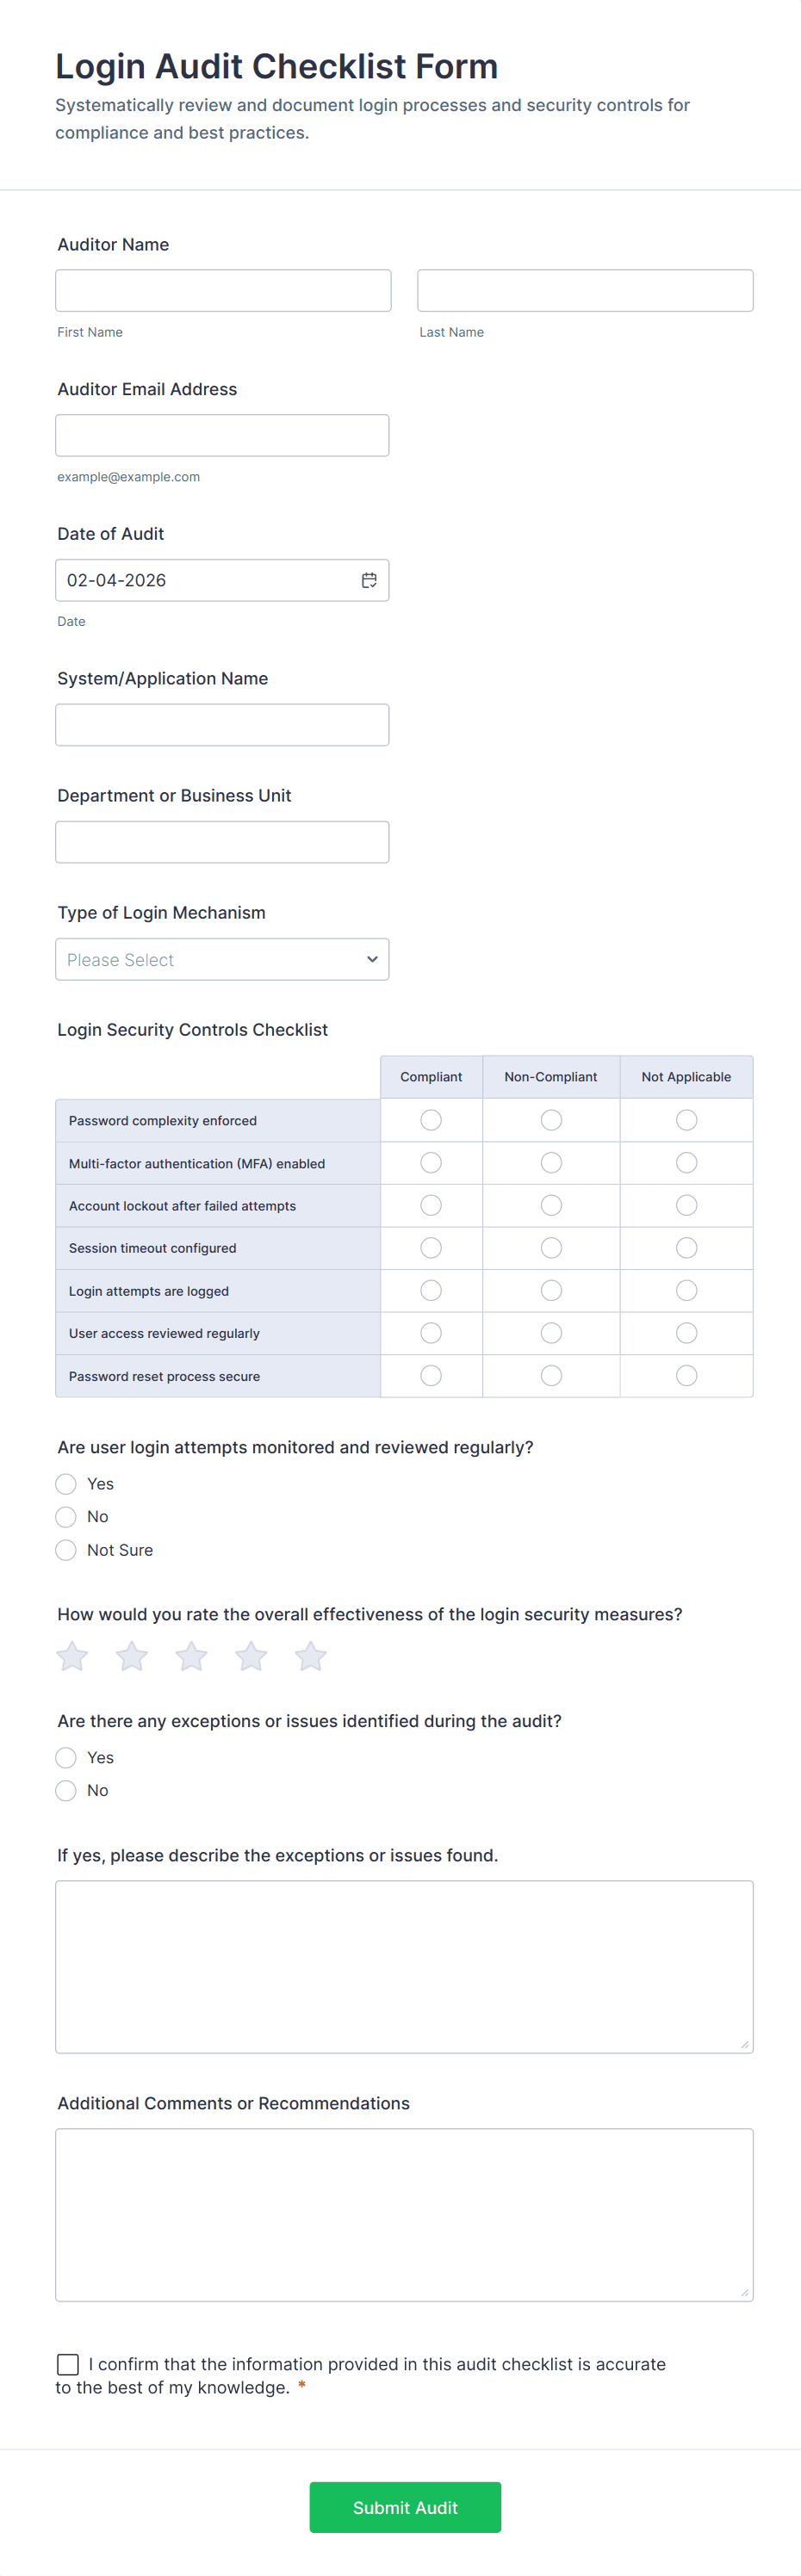Submit the audit form

tap(405, 2507)
